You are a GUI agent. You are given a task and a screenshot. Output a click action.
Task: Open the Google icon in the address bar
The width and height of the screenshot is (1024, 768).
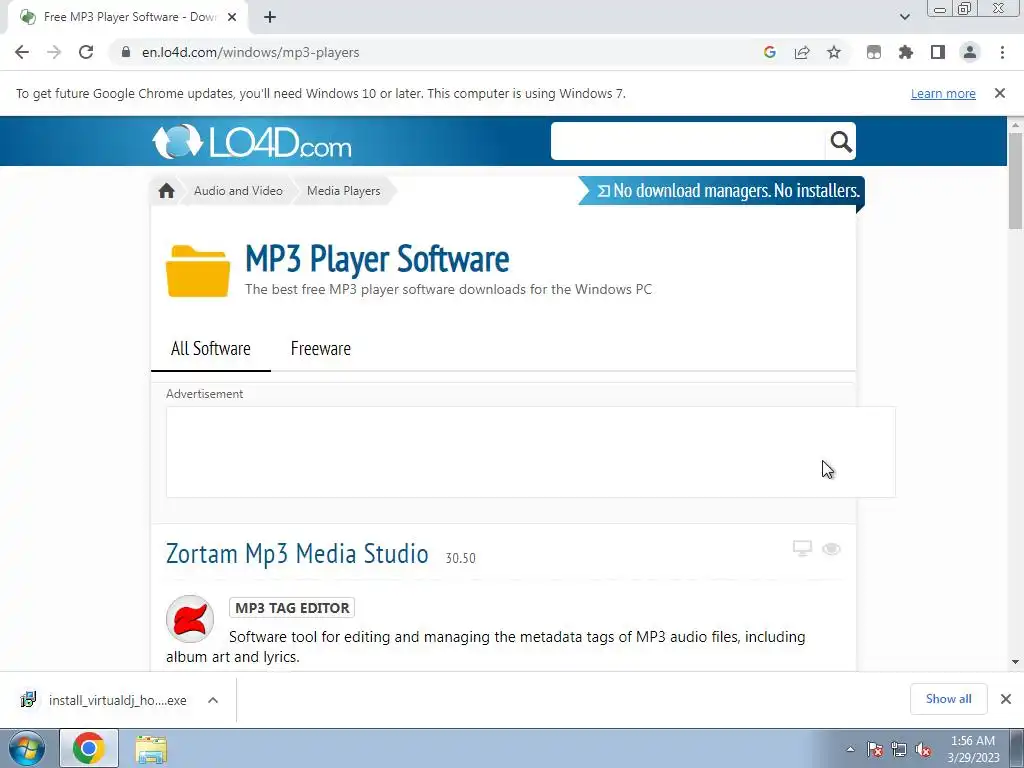[x=770, y=52]
